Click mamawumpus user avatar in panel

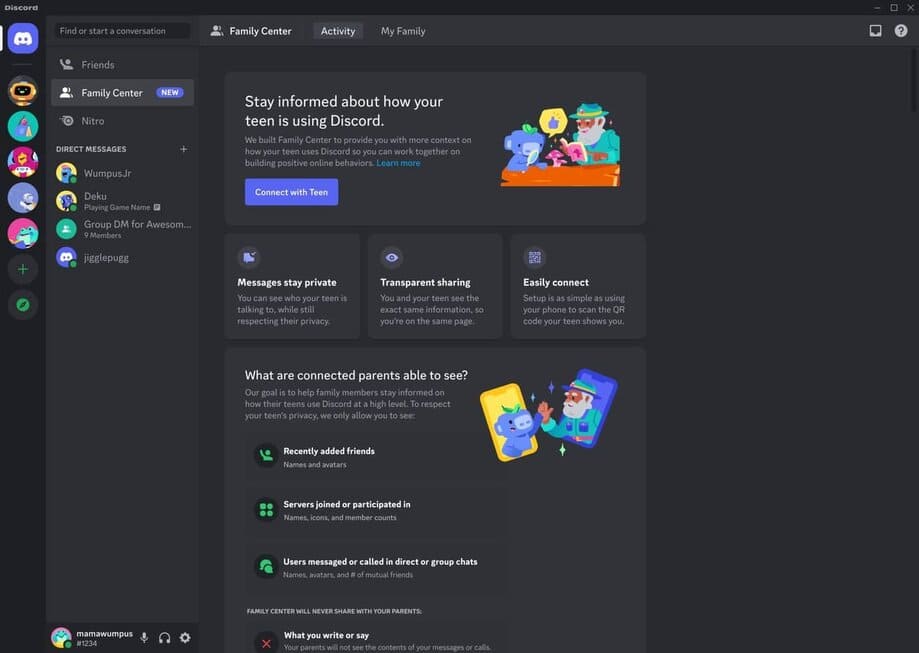[62, 637]
